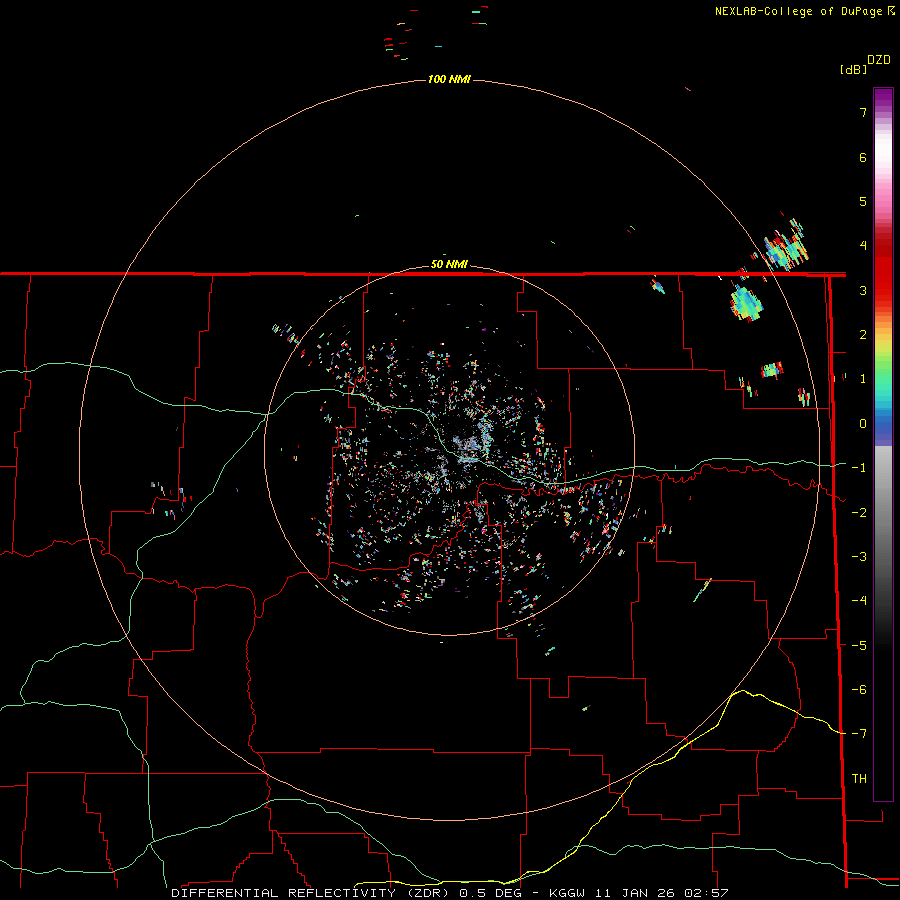
Task: Click the blue band near 0 dB
Action: click(883, 428)
